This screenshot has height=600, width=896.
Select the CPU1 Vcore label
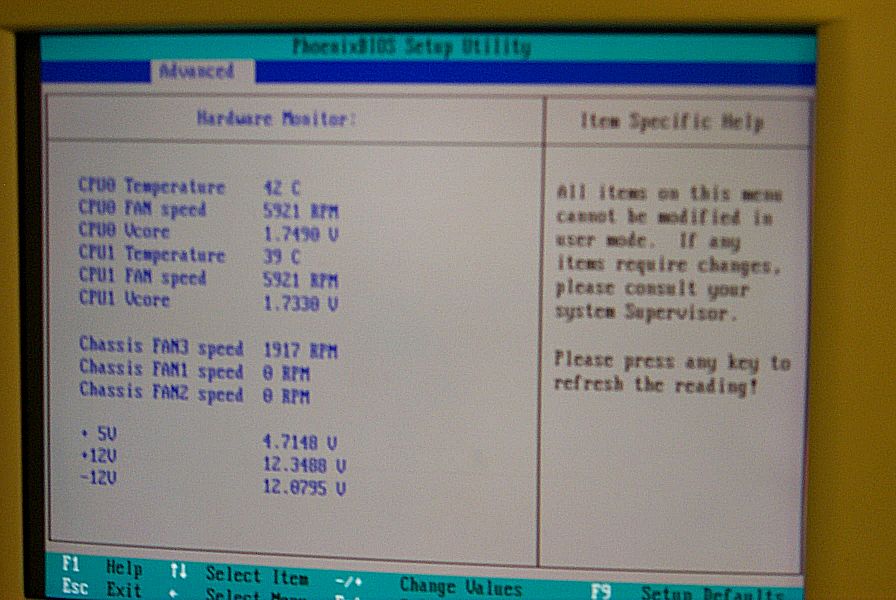[x=124, y=299]
